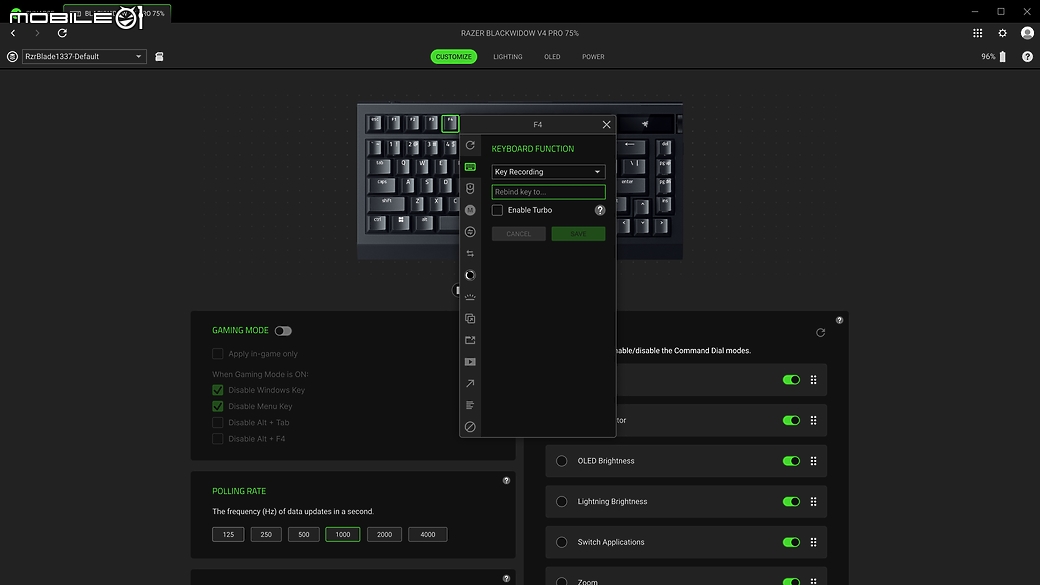Select the Default assignment icon in F4 panel
This screenshot has width=1040, height=585.
click(470, 145)
